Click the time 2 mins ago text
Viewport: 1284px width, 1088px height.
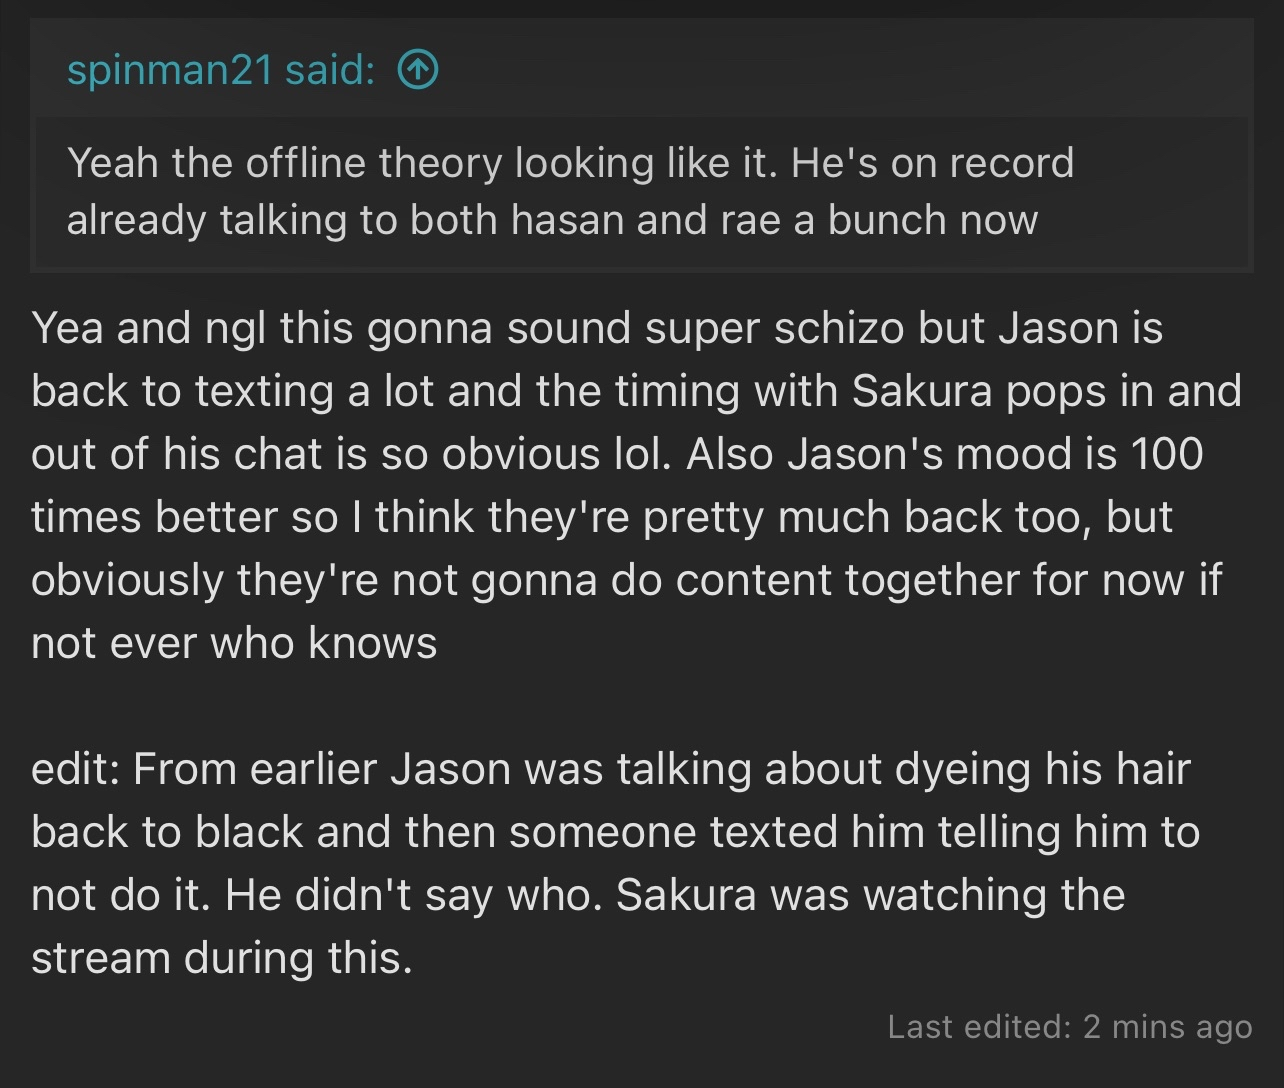click(1168, 1026)
